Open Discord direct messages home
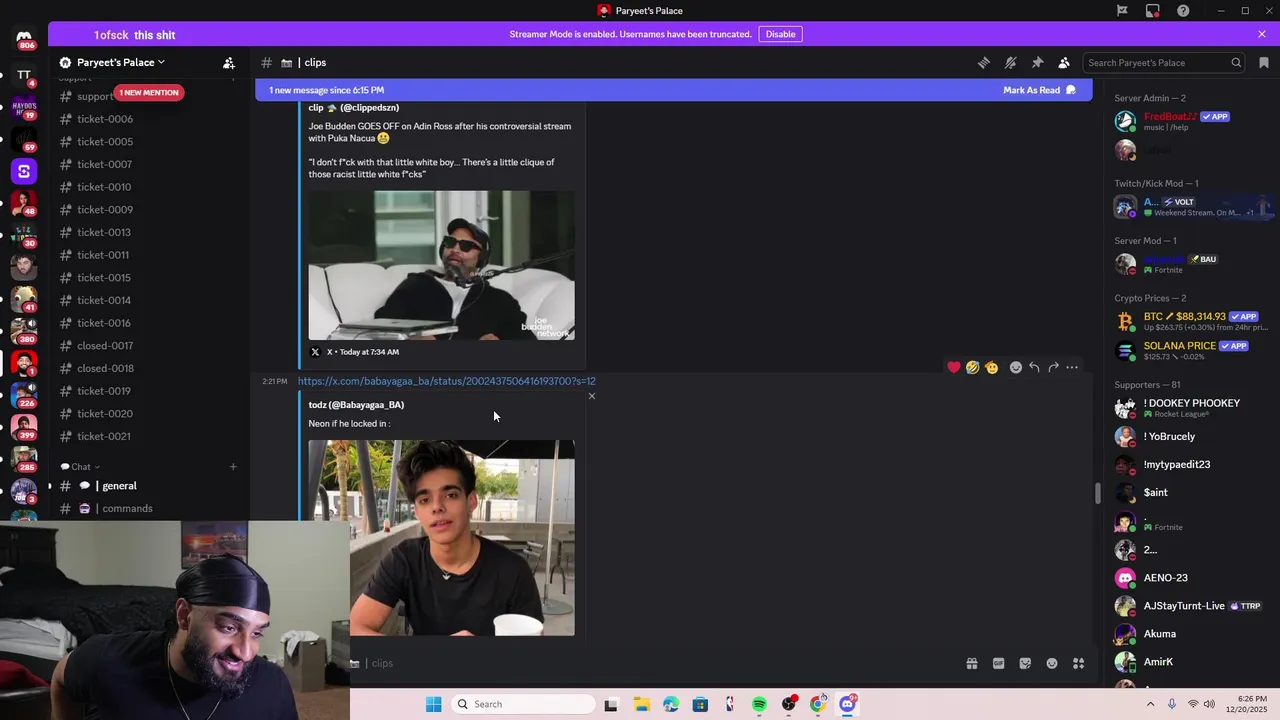Viewport: 1280px width, 720px height. pos(24,37)
